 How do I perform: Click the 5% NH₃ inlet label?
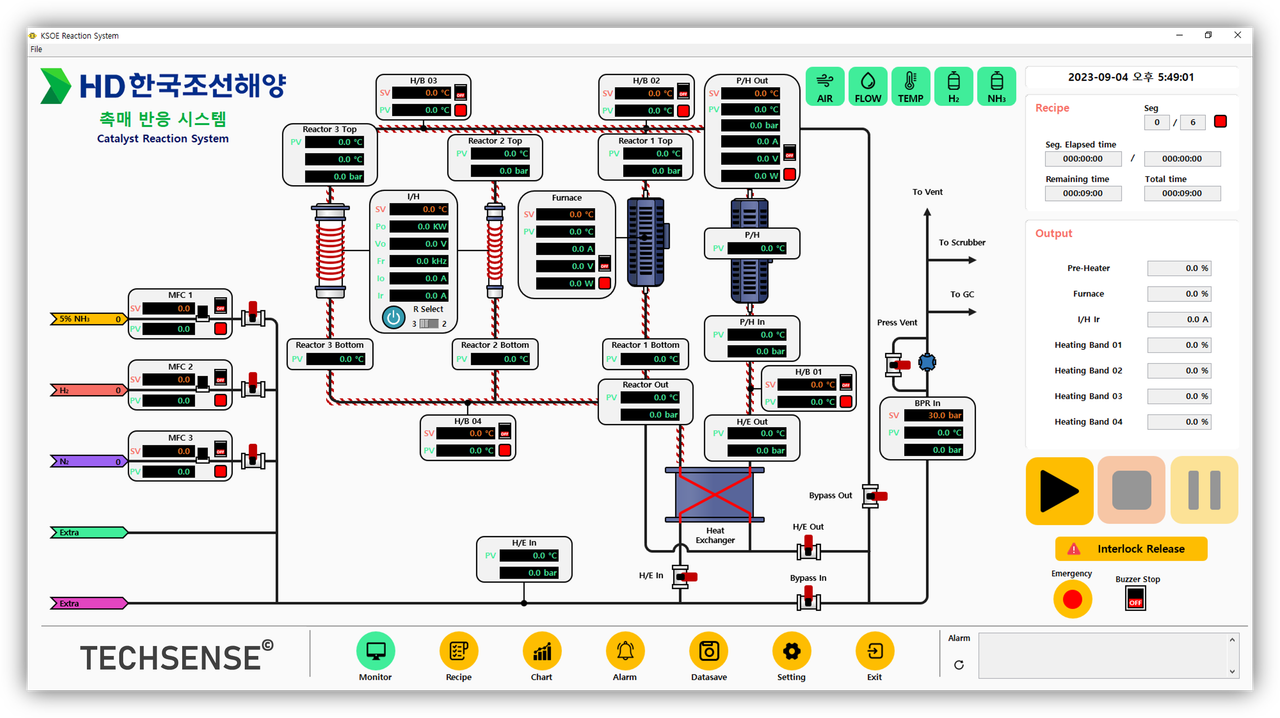coord(88,319)
